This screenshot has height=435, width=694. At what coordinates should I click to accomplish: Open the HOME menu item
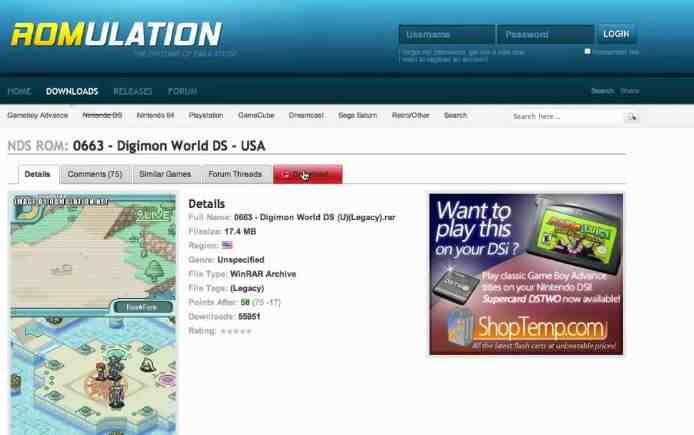[19, 92]
